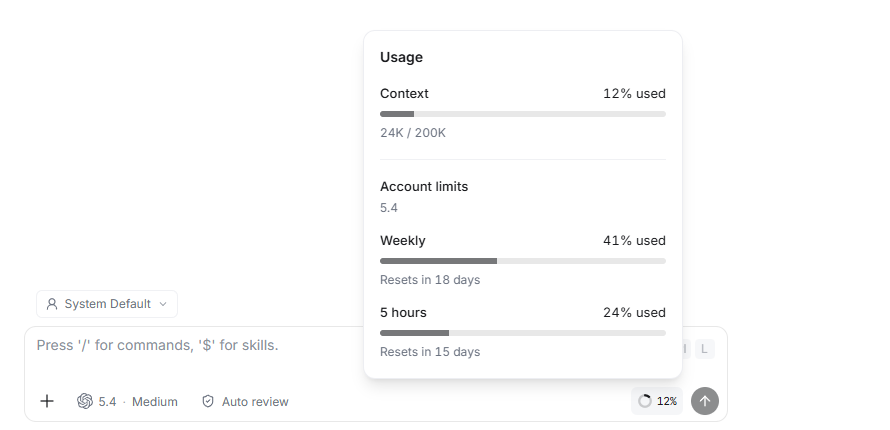Select the 5 hours limit row label
890x430 pixels.
[403, 313]
